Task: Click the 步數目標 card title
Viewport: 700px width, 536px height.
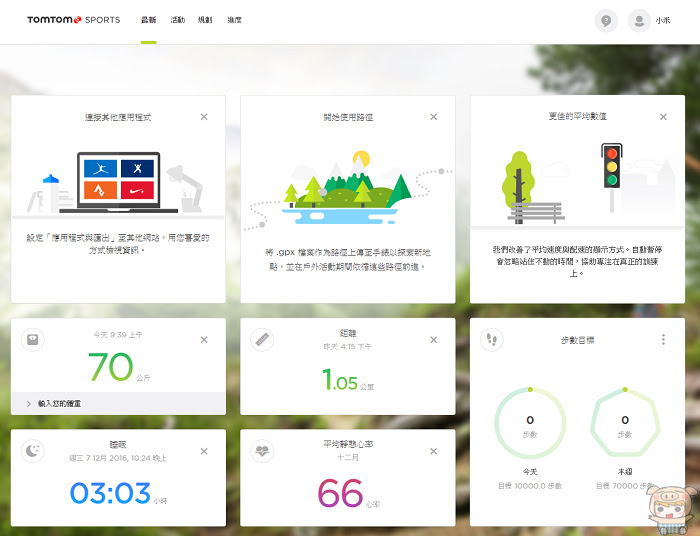Action: click(578, 340)
